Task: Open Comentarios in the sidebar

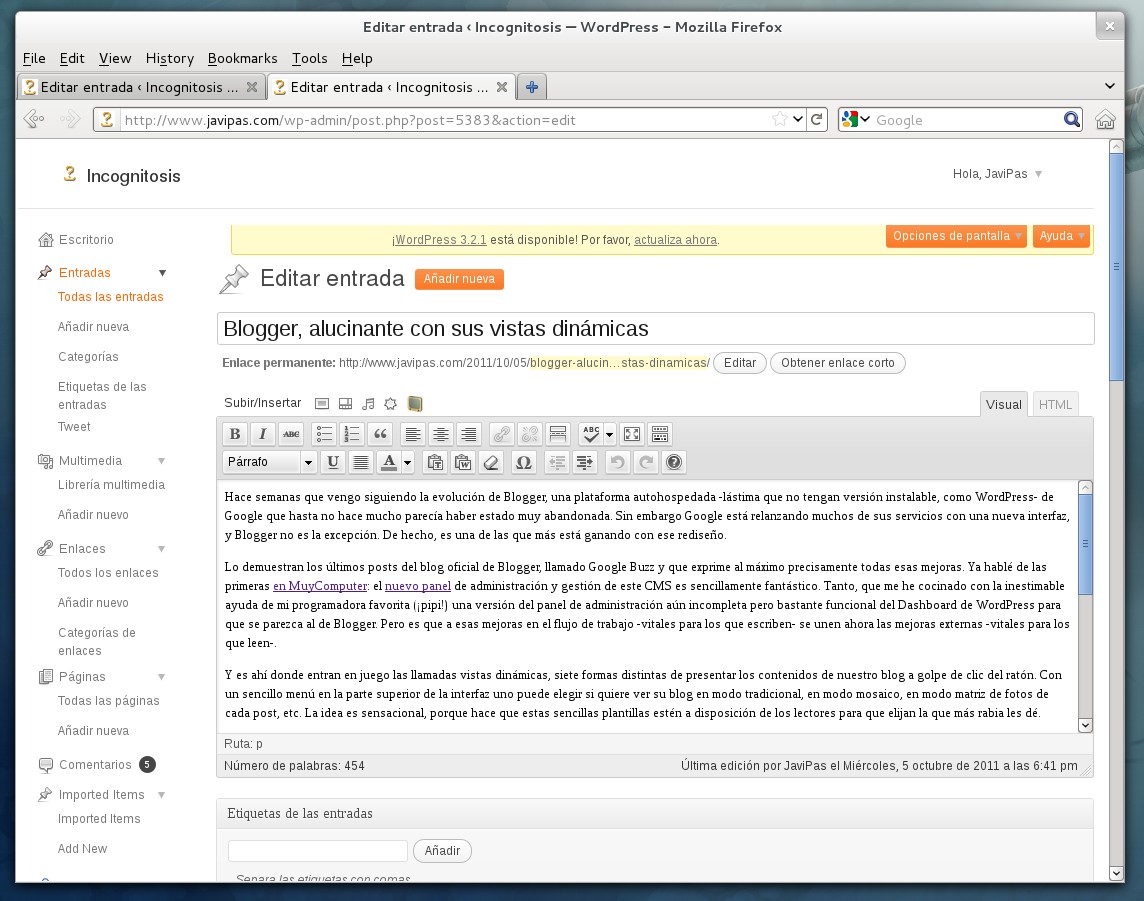Action: 95,765
